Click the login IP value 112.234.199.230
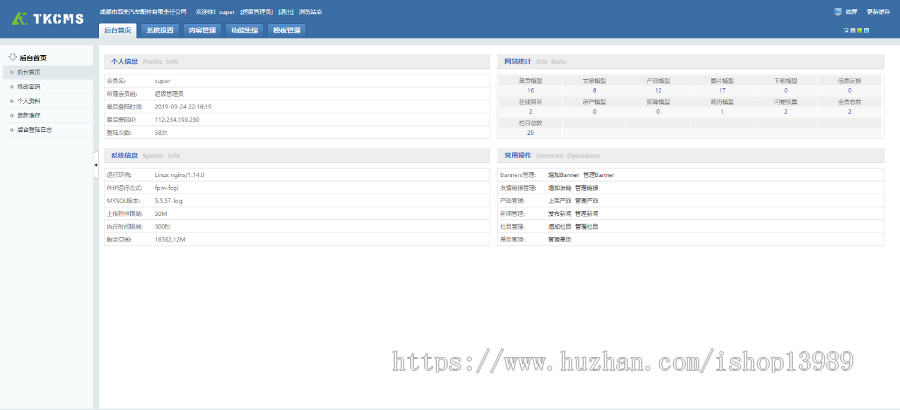Screen dimensions: 900x410 pyautogui.click(x=177, y=119)
